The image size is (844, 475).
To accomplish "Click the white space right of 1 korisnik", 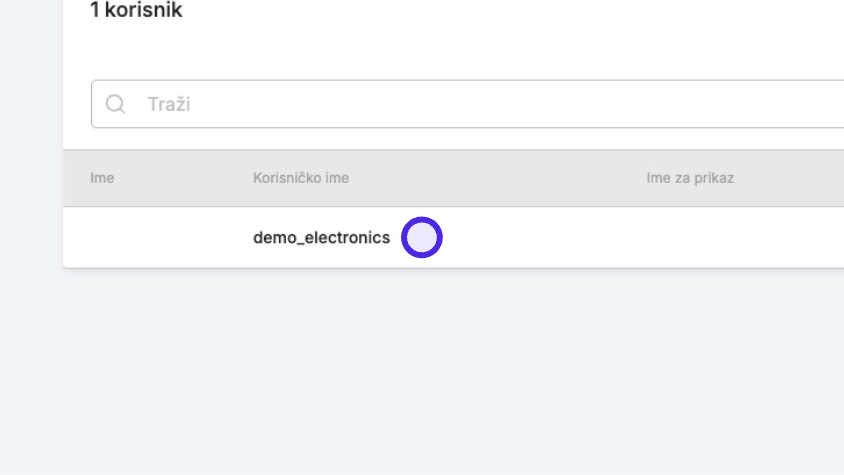I will pos(511,10).
